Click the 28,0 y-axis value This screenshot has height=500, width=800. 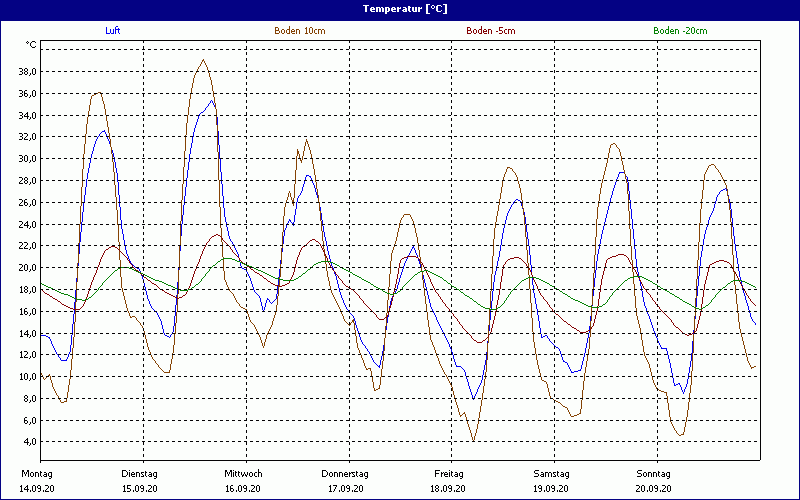tap(27, 181)
